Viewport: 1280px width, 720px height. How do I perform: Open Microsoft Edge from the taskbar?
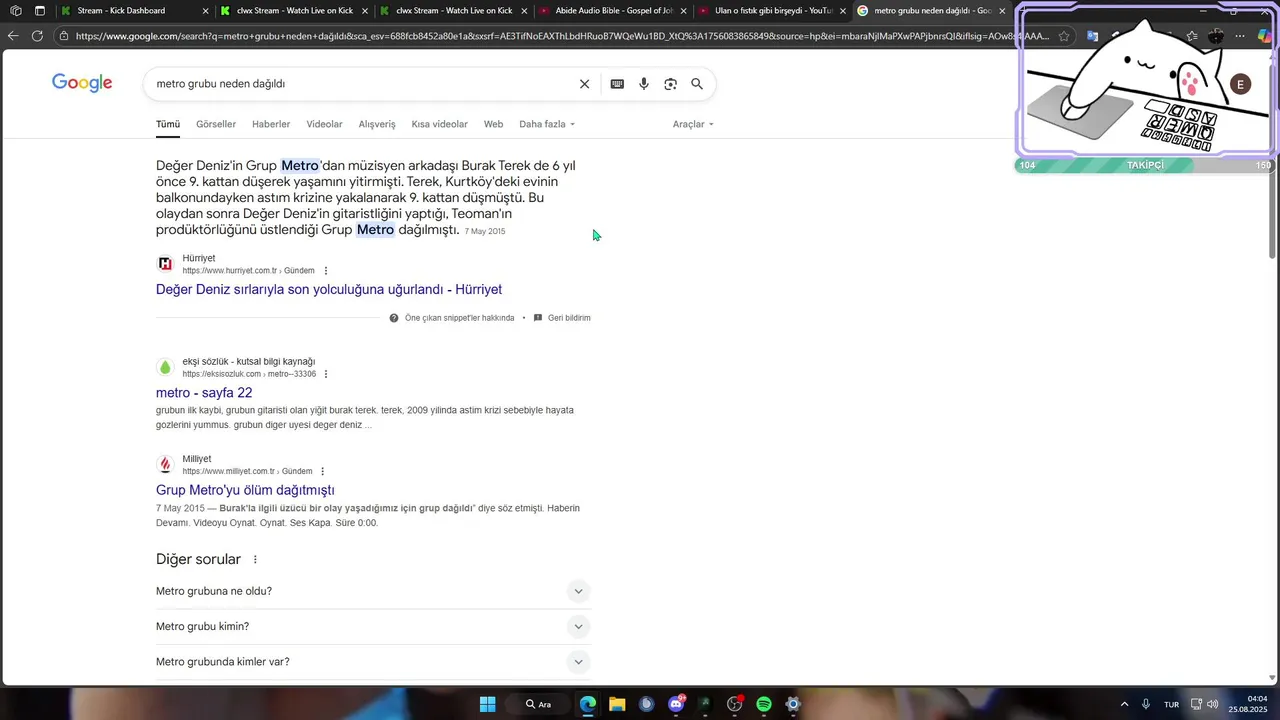pos(588,704)
